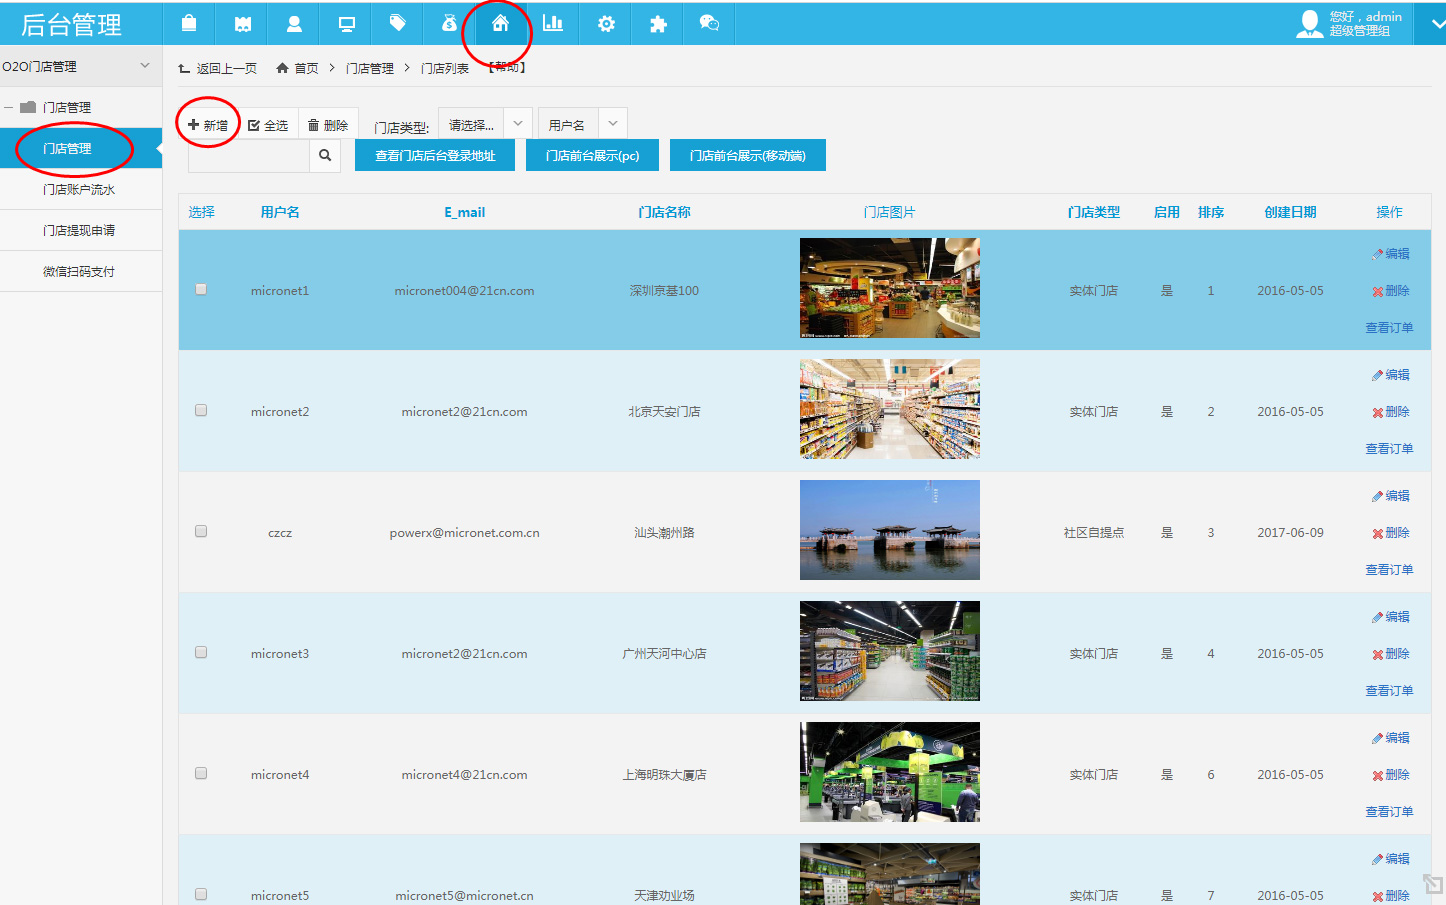Tick the checkbox for micronet1
This screenshot has height=905, width=1446.
click(x=201, y=289)
